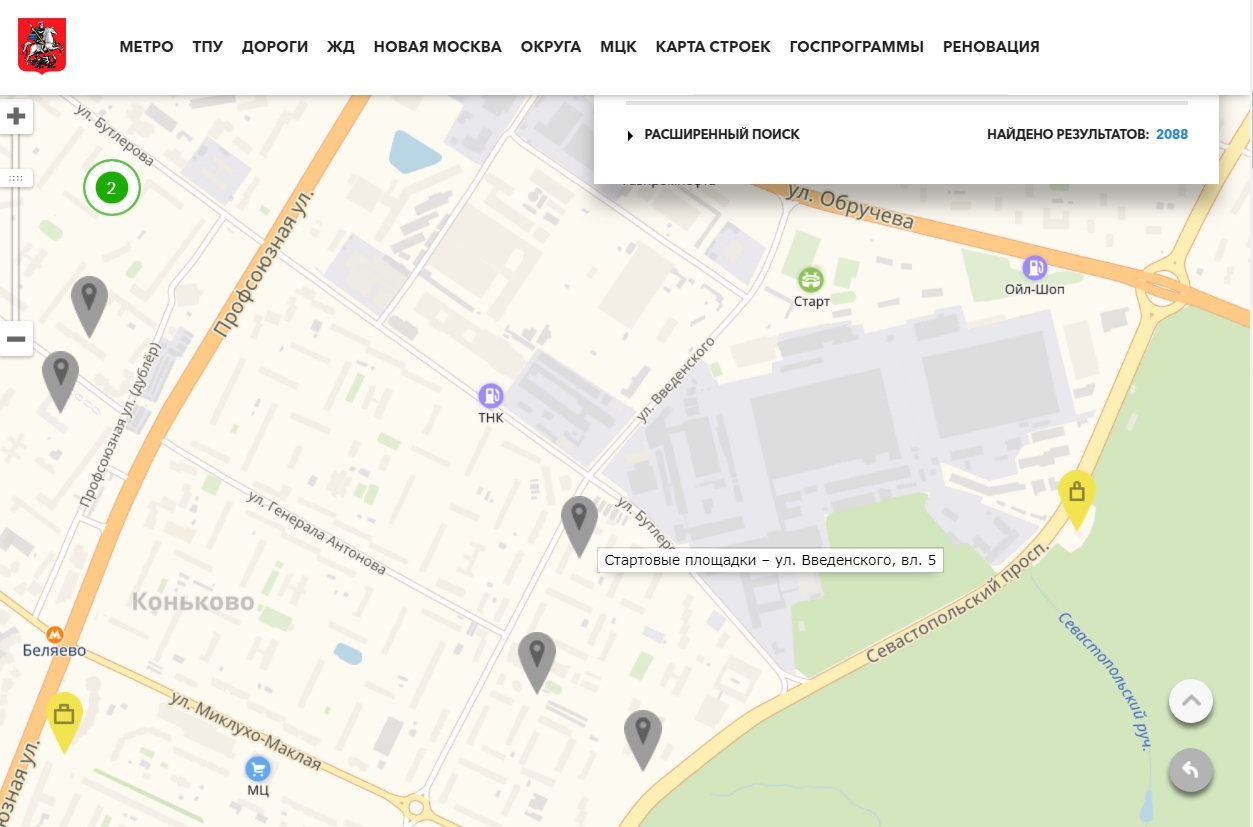The width and height of the screenshot is (1253, 827).
Task: Expand РАСШИРЕННЫЙ ПОИСК section
Action: point(714,134)
